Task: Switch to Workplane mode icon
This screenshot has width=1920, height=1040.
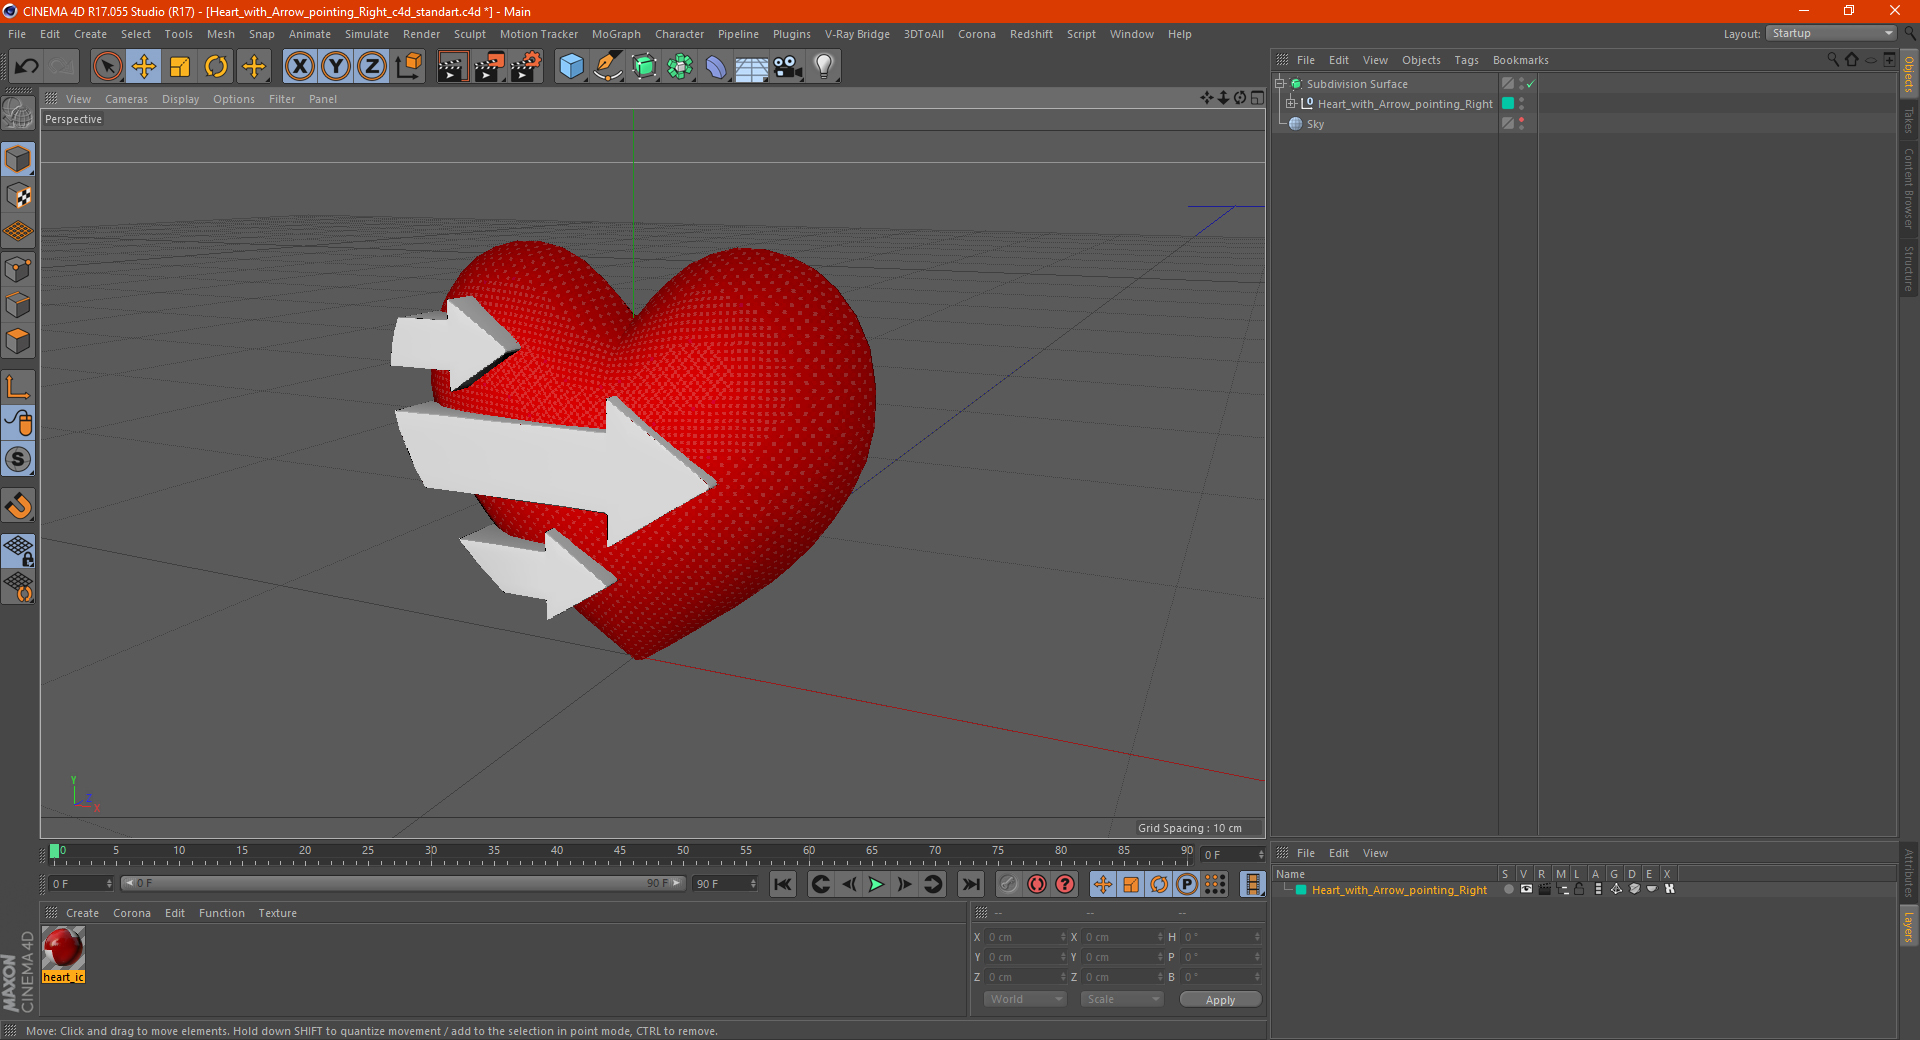Action: point(18,232)
